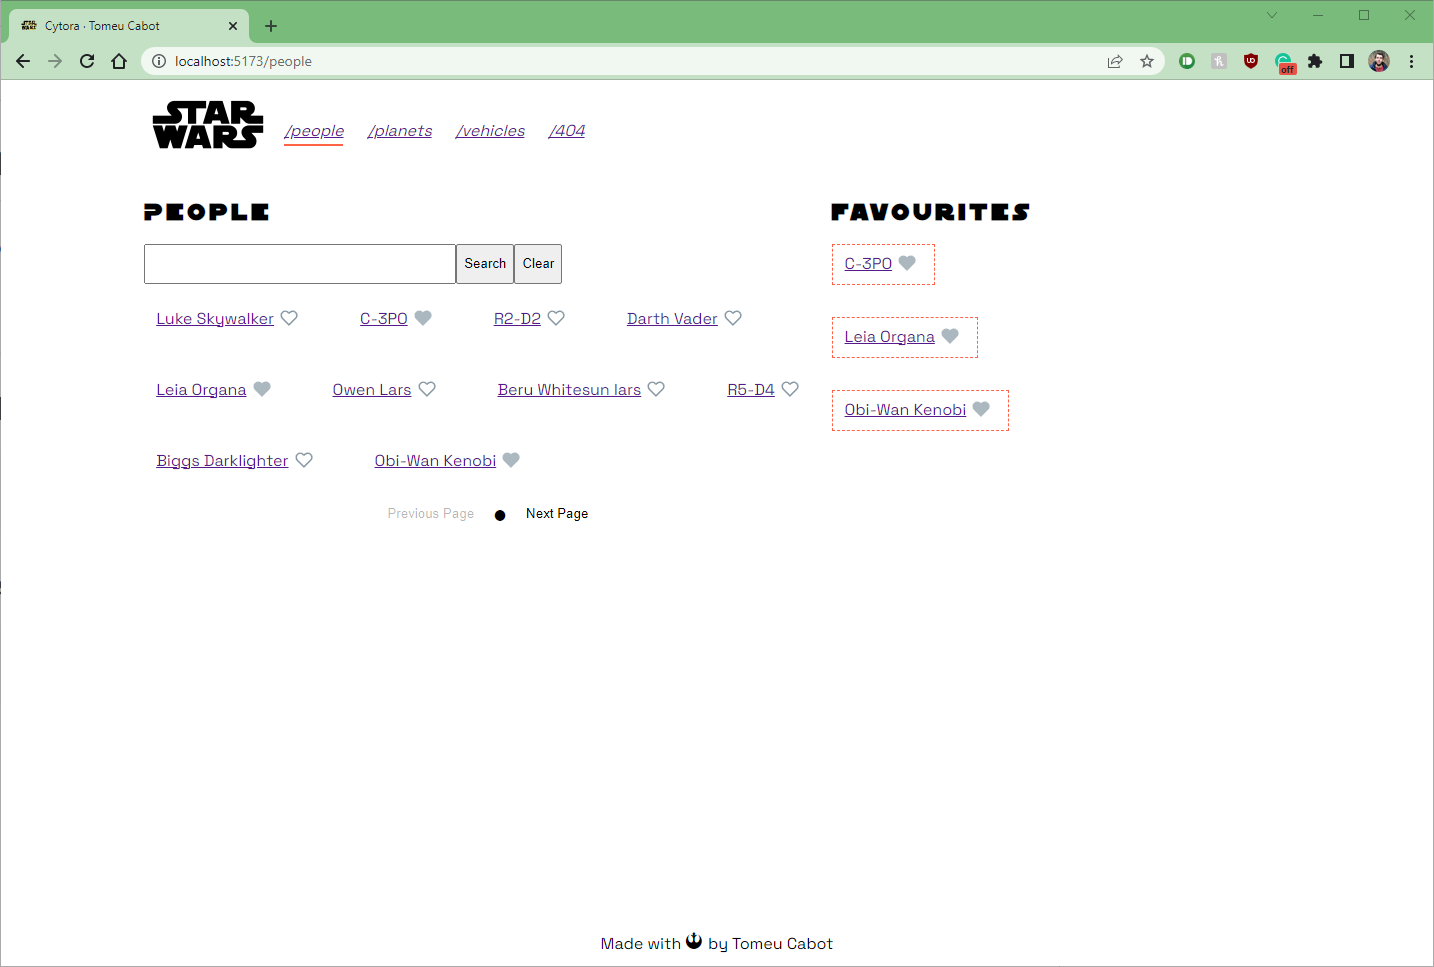Open a new browser tab
Viewport: 1434px width, 967px height.
[271, 26]
